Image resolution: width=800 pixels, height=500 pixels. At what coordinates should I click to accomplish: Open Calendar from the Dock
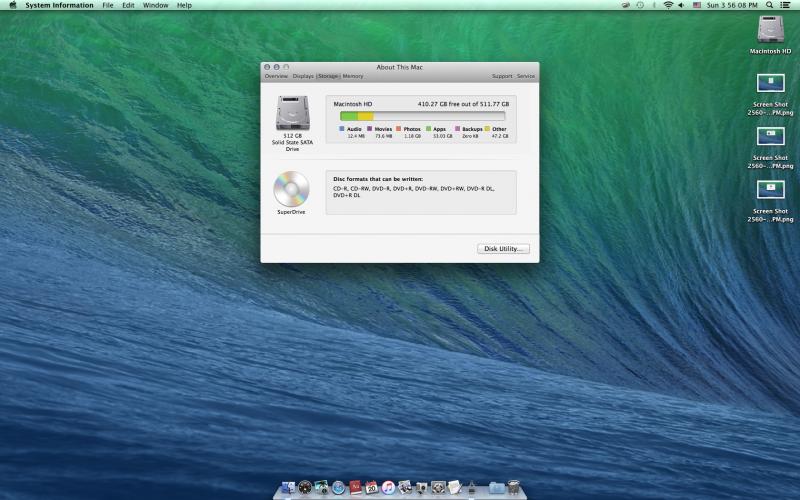(x=371, y=487)
